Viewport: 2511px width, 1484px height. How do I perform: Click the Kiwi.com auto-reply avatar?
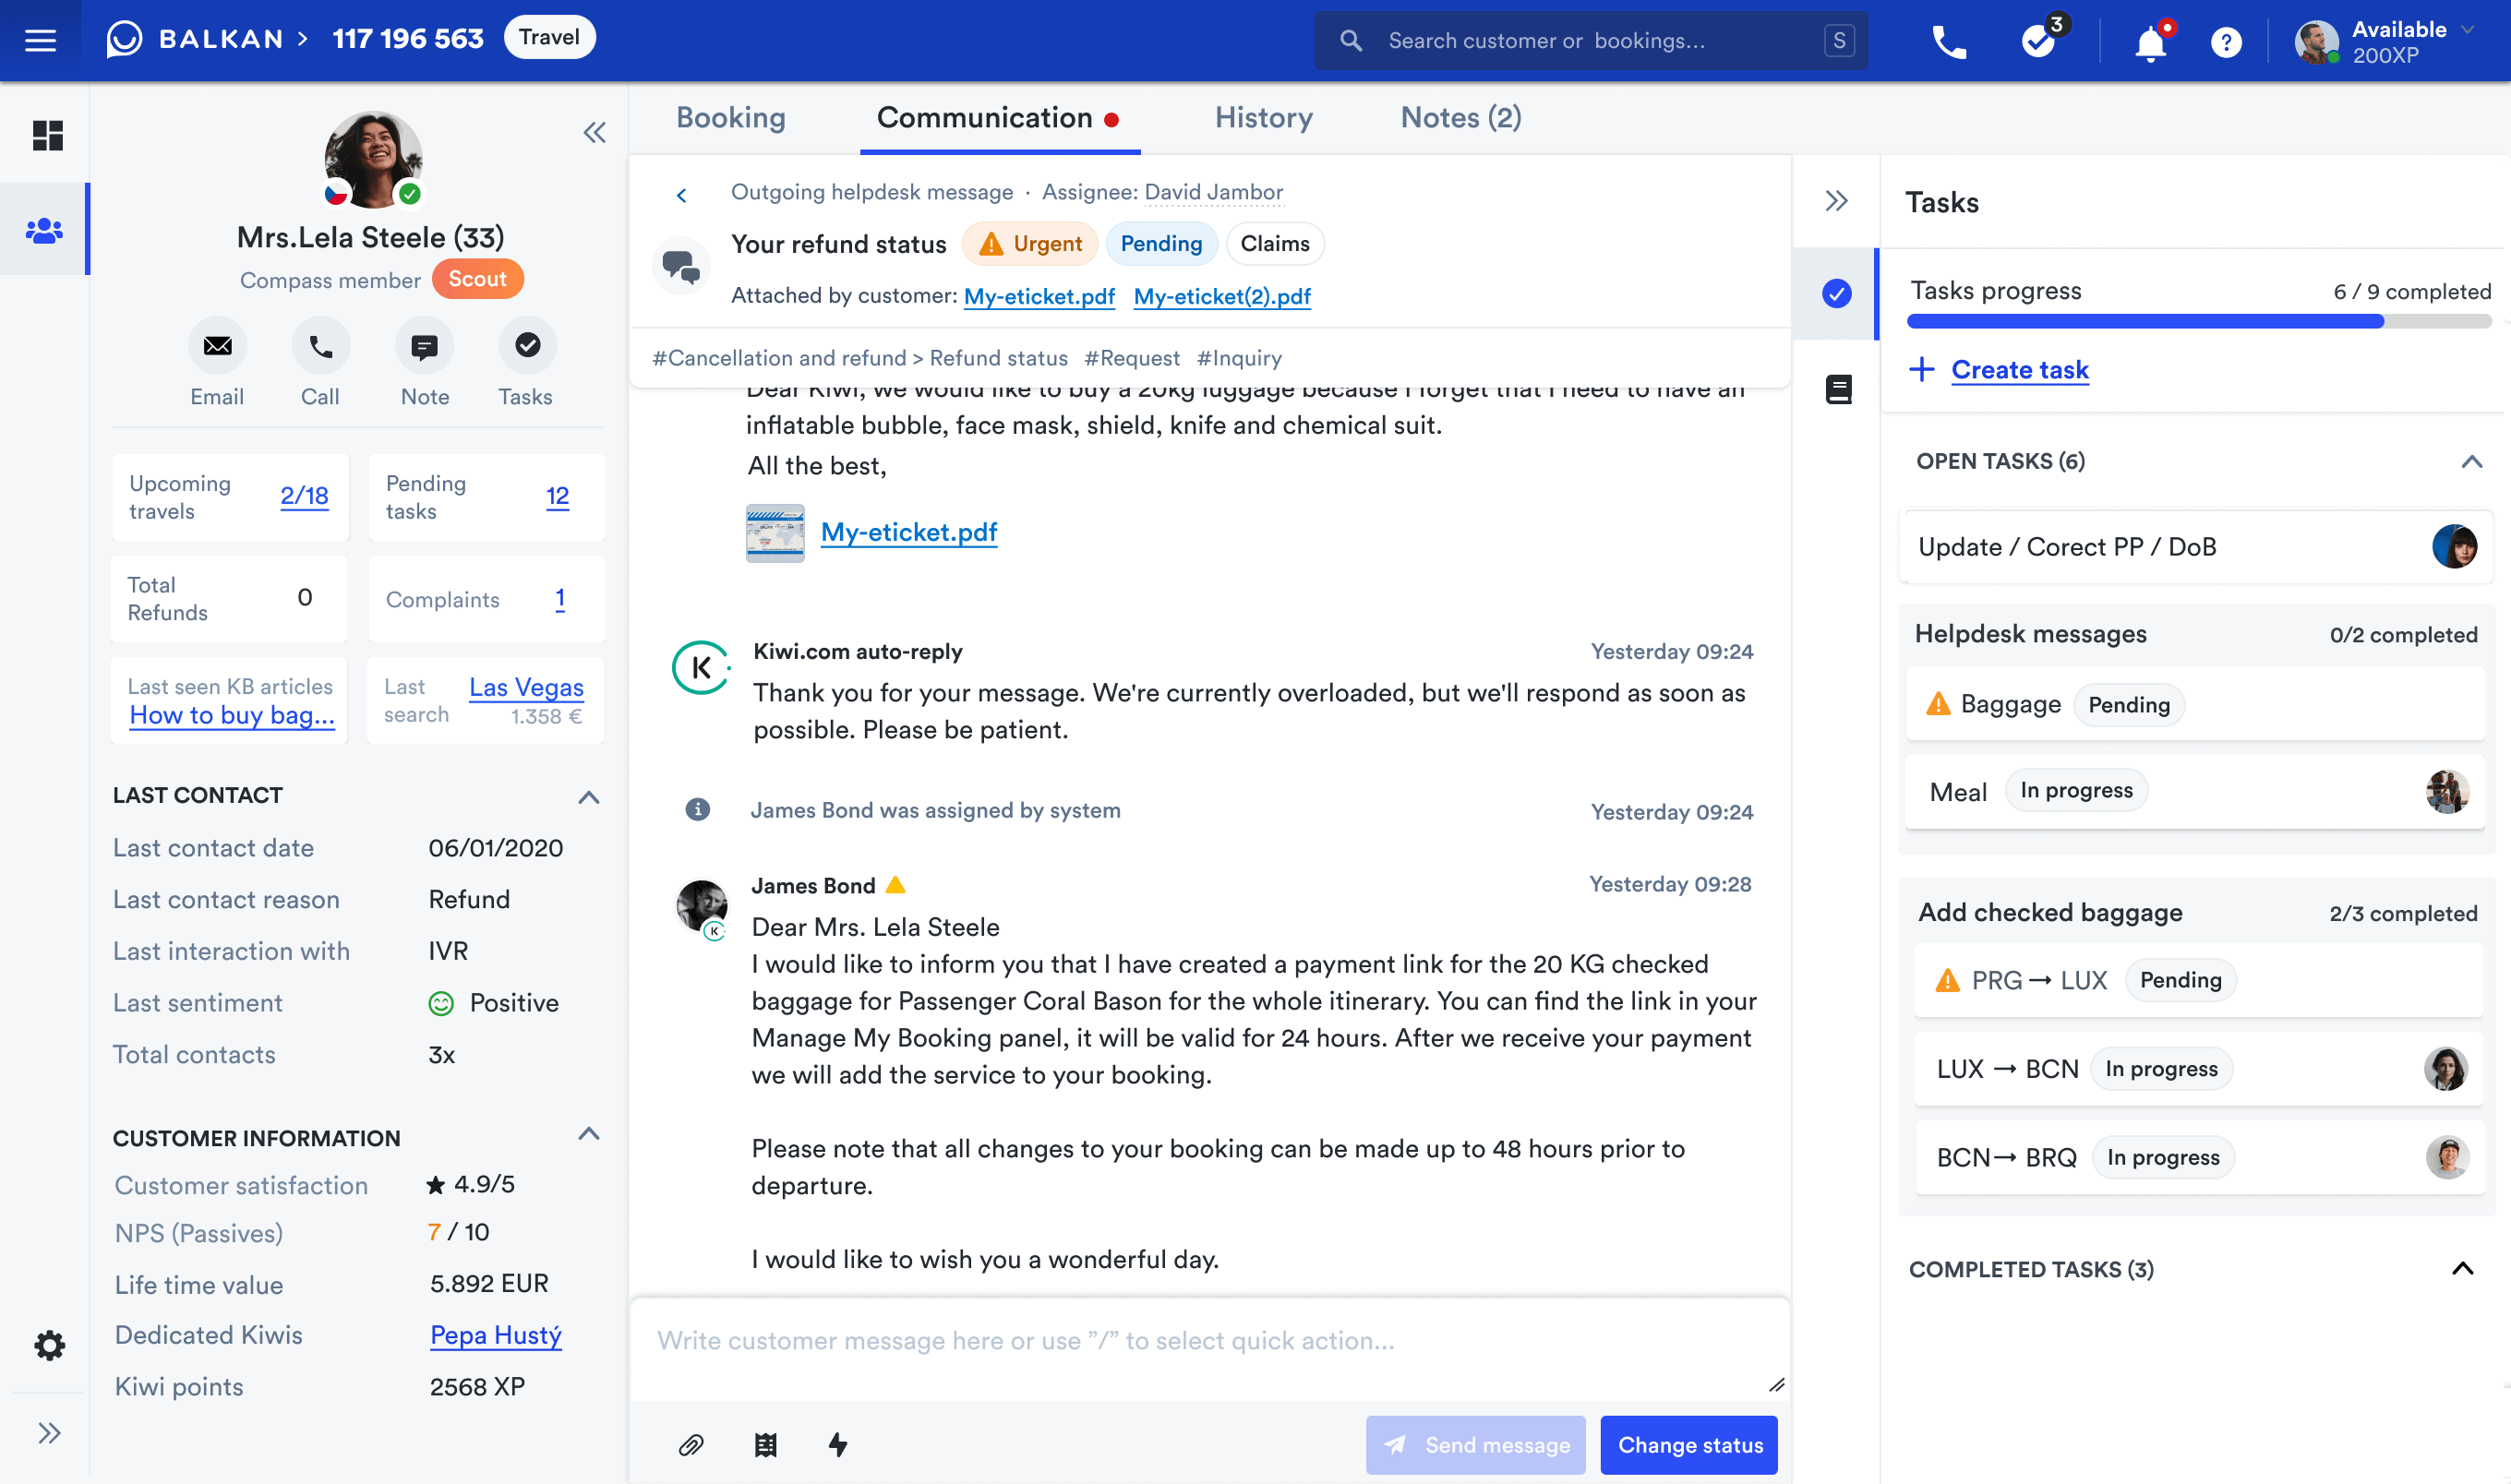(700, 667)
